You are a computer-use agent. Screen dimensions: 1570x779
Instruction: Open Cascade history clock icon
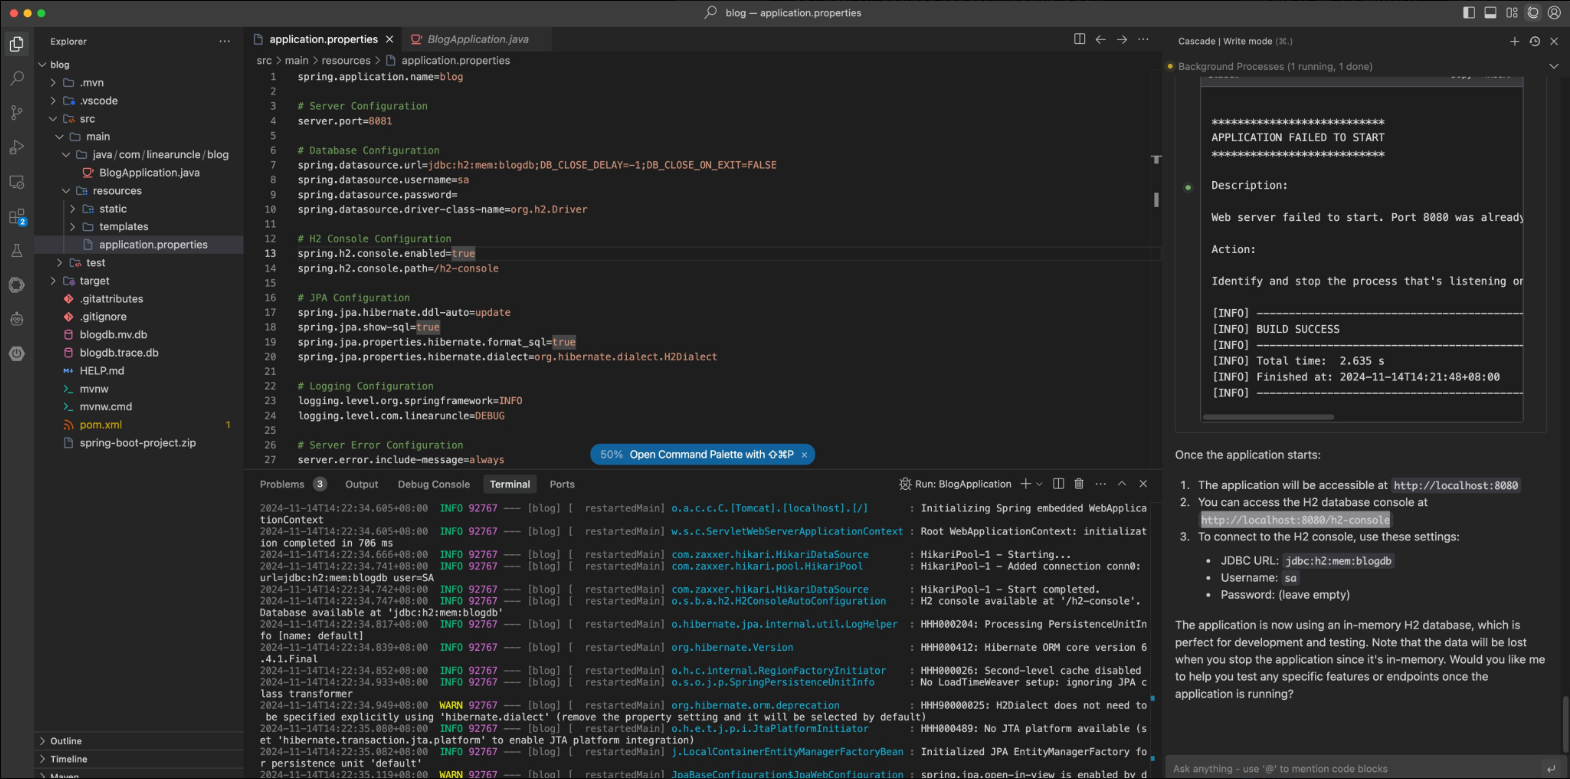coord(1534,41)
